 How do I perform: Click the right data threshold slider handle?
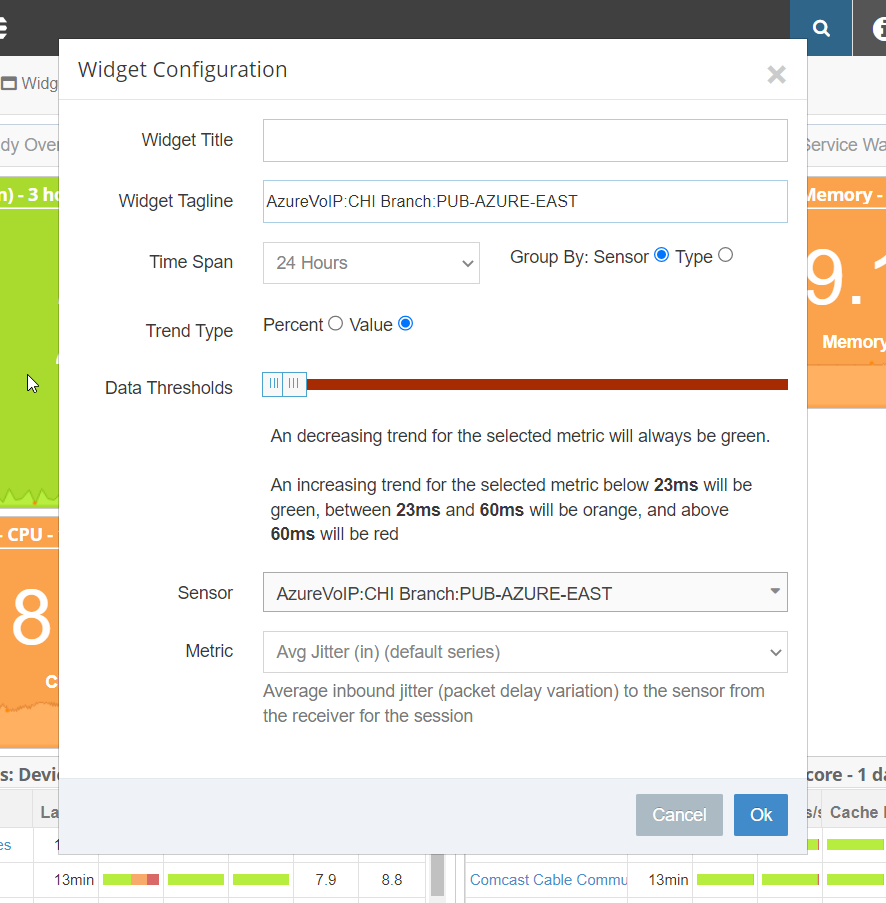coord(294,384)
